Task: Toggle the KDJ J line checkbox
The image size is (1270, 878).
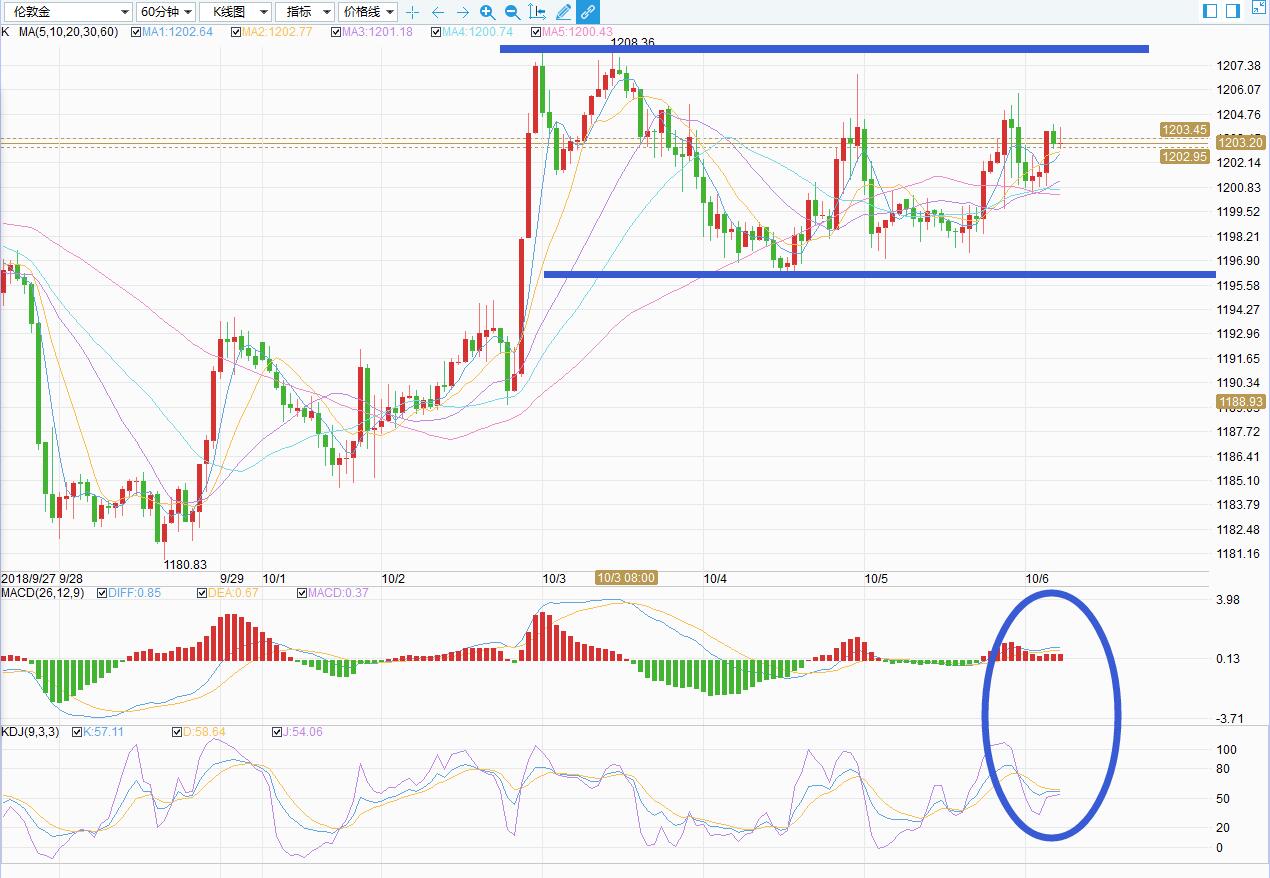Action: [x=277, y=732]
